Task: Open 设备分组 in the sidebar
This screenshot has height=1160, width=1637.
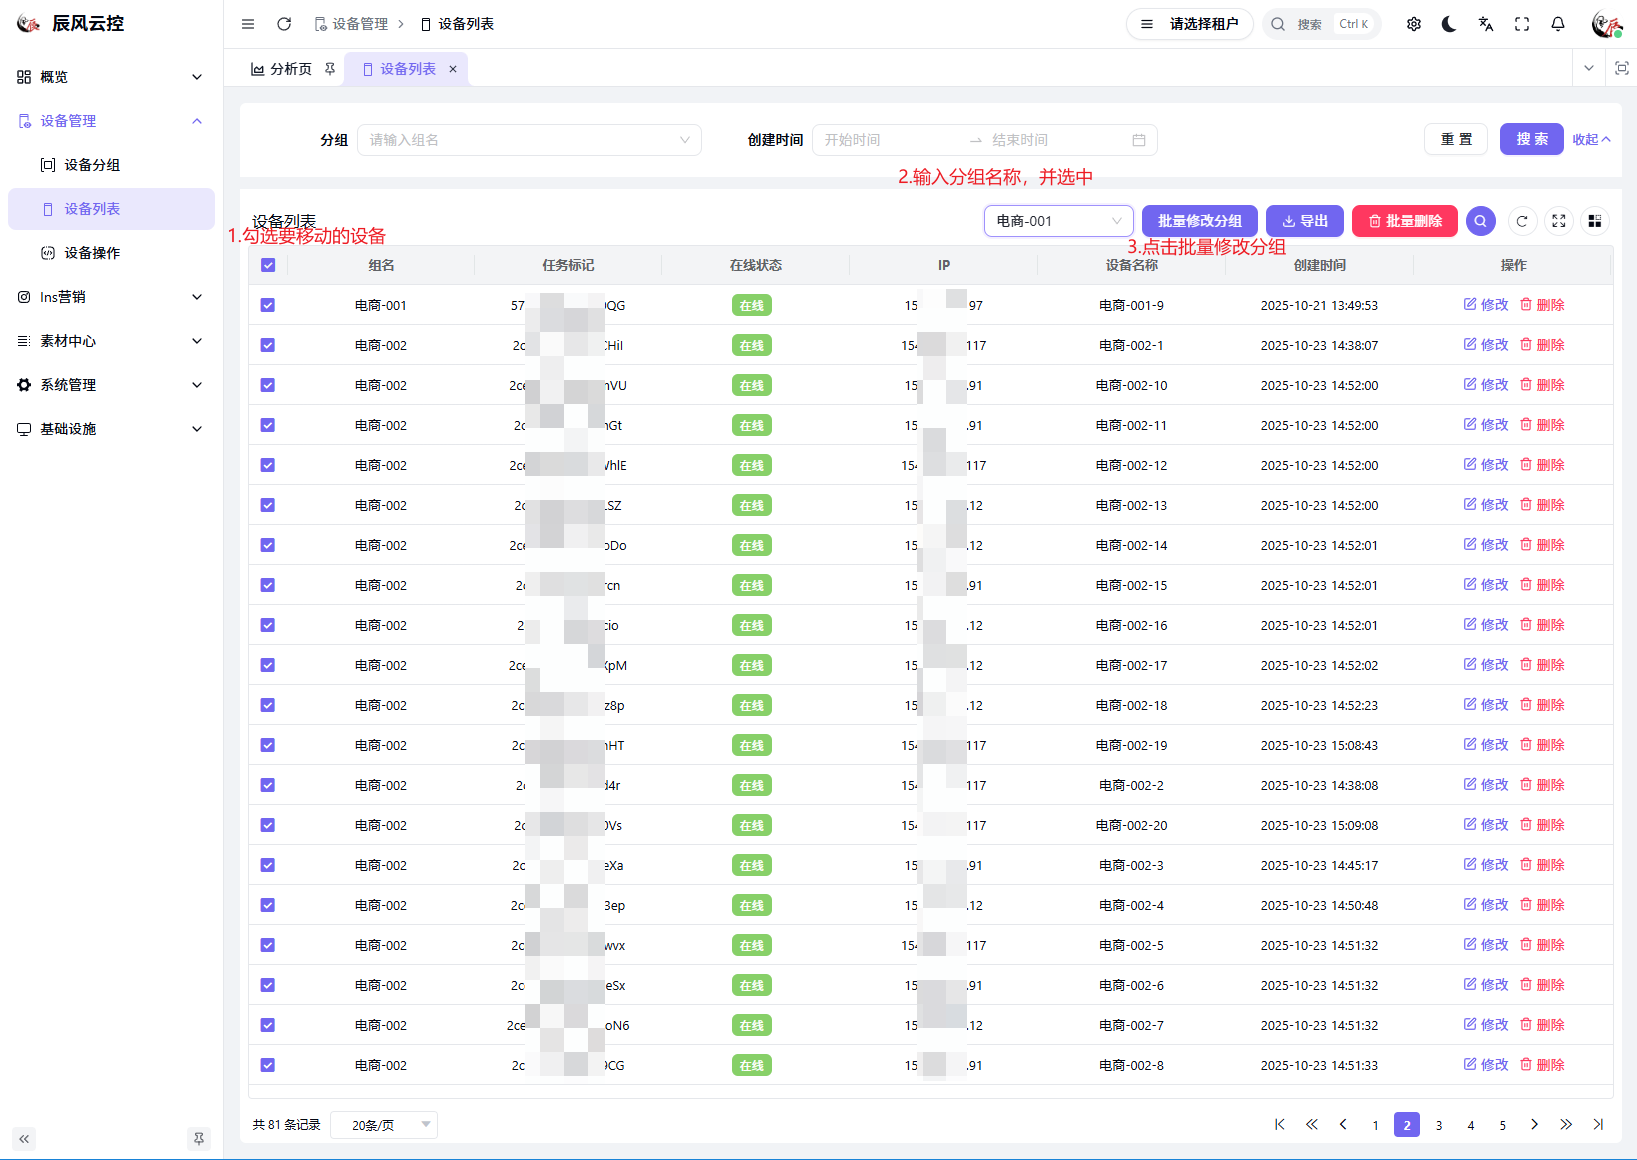Action: [x=92, y=165]
